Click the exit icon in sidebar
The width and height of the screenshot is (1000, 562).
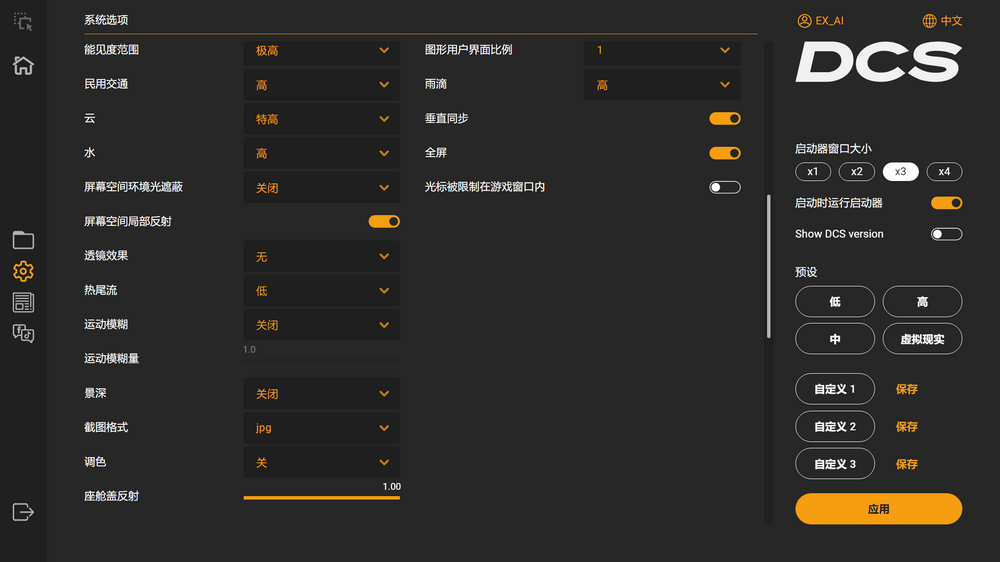tap(23, 511)
